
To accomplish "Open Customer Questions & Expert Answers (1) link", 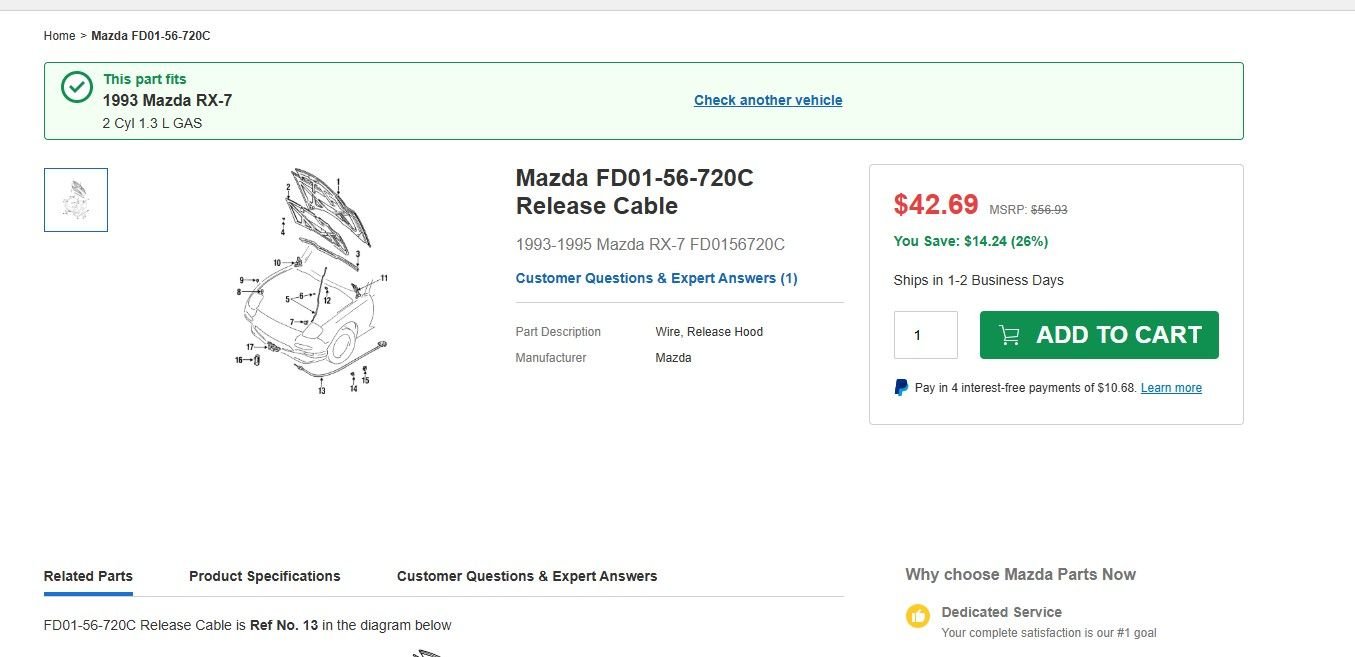I will click(x=656, y=278).
